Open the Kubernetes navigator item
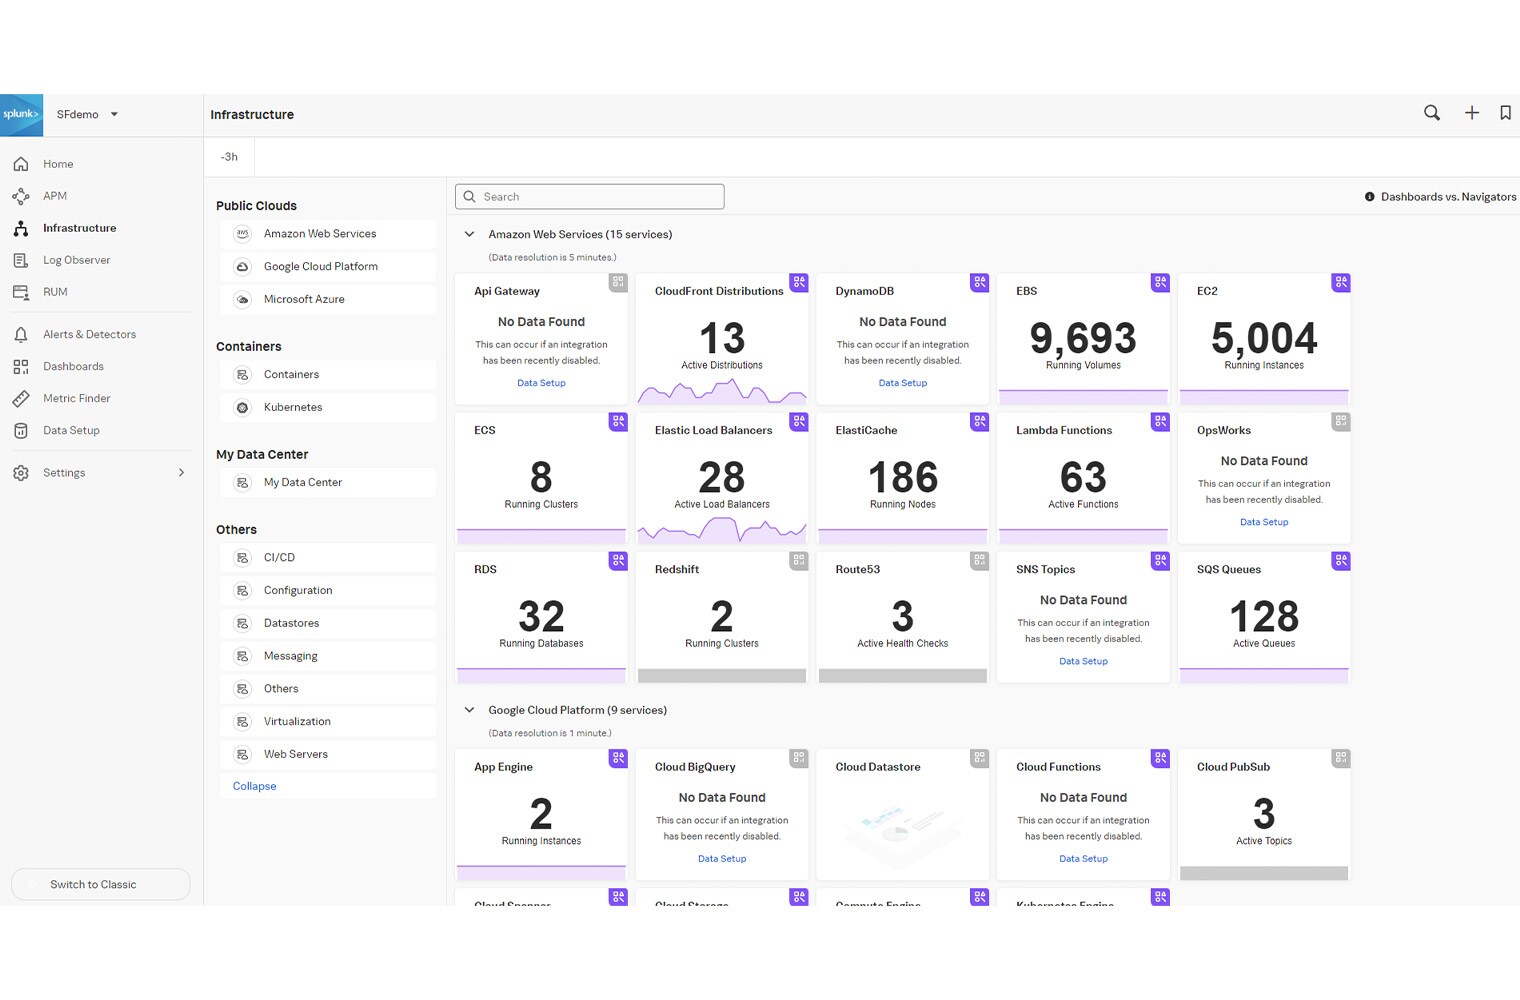 [327, 407]
